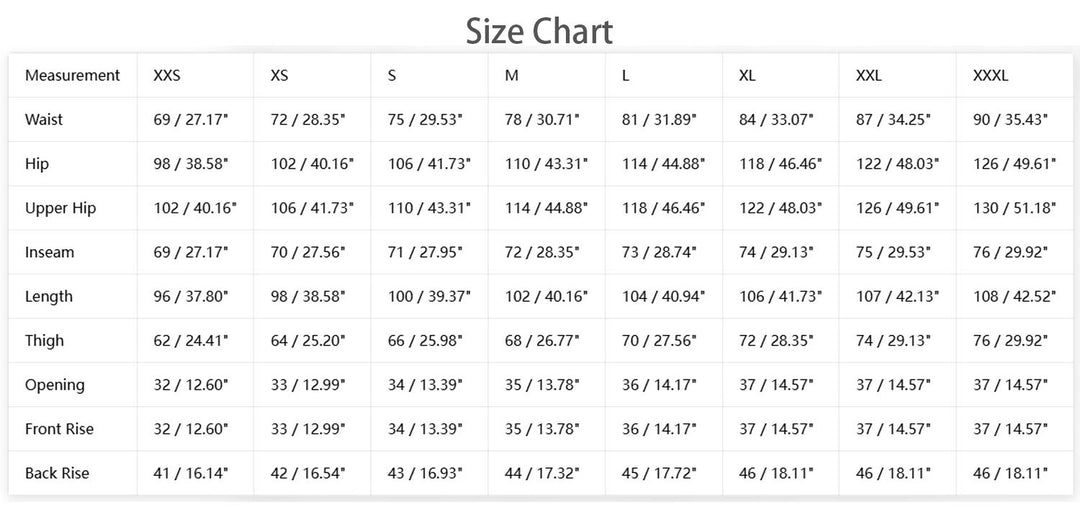Select the Front Rise row label

pos(59,429)
